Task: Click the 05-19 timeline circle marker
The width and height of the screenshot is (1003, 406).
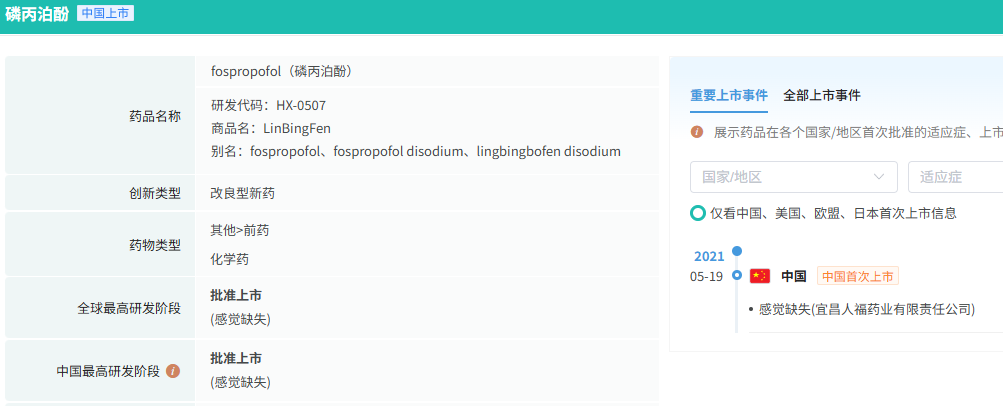Action: tap(737, 275)
